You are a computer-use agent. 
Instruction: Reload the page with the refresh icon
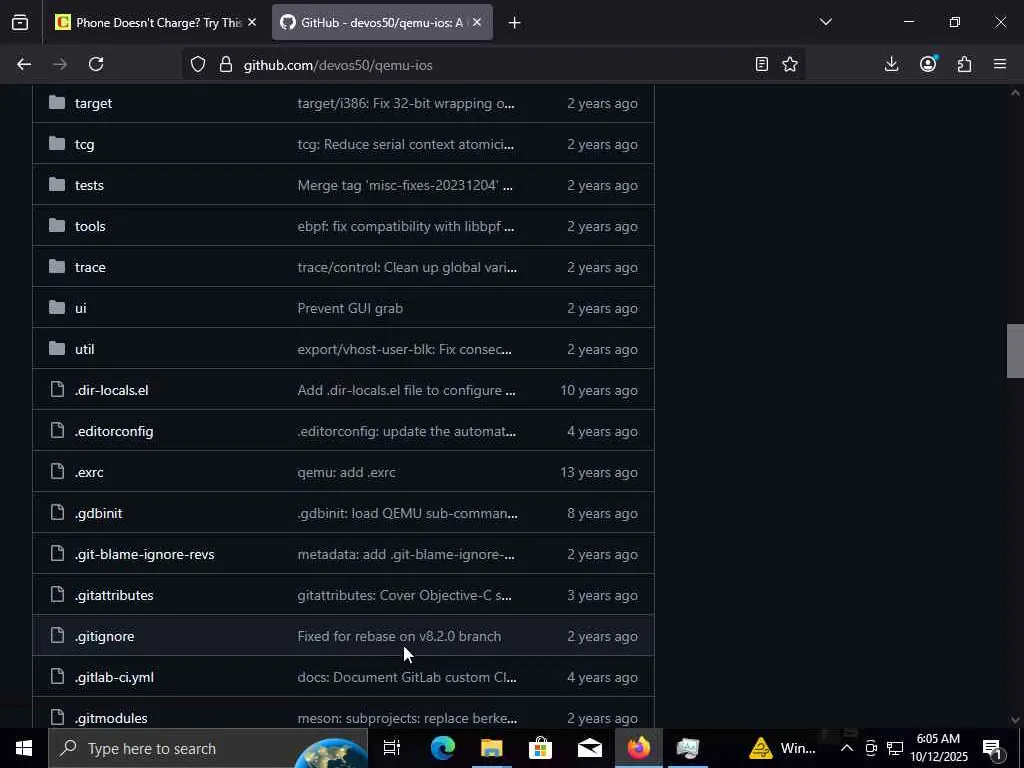tap(96, 64)
